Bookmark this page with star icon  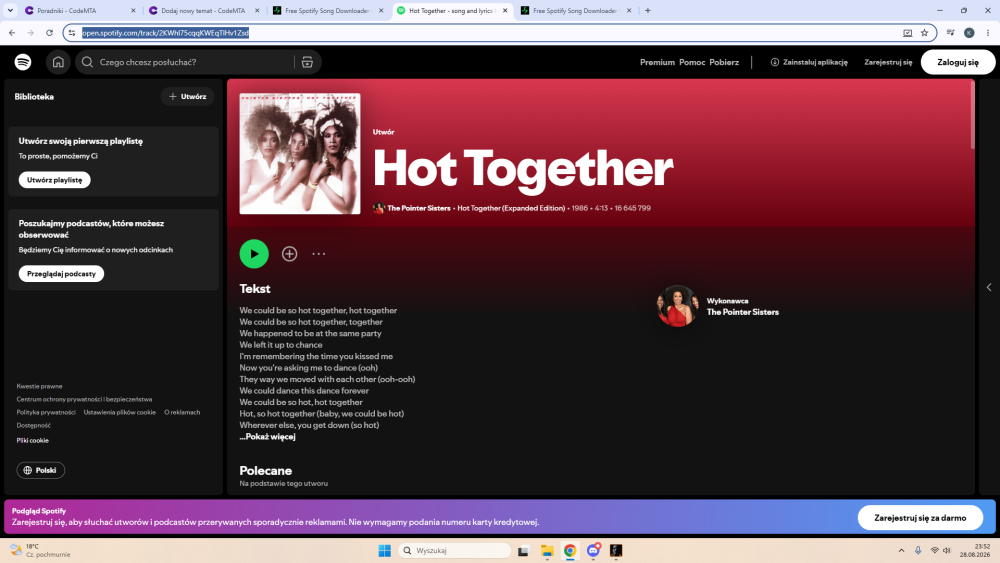[x=924, y=33]
